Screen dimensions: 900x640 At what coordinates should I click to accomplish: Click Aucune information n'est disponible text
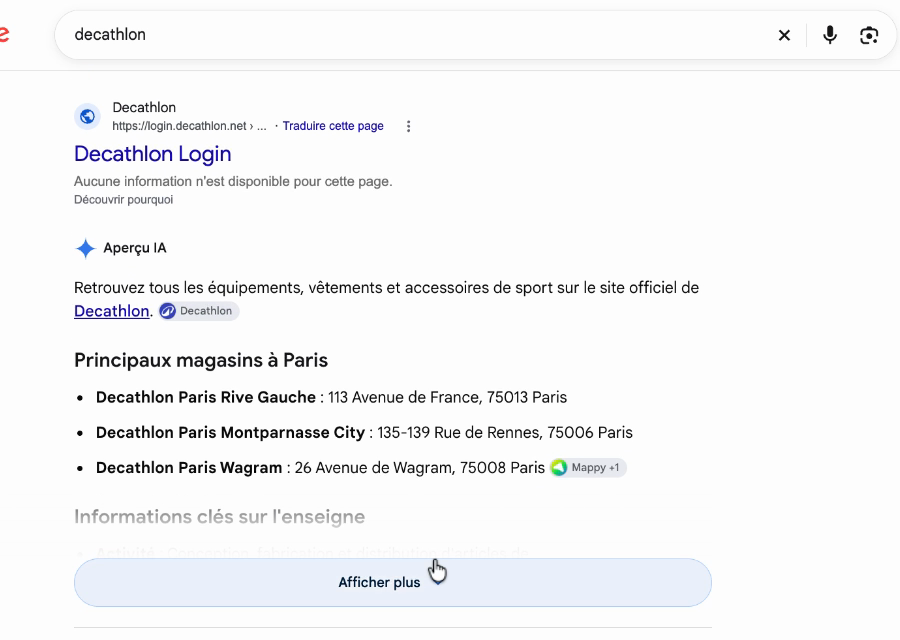click(233, 181)
